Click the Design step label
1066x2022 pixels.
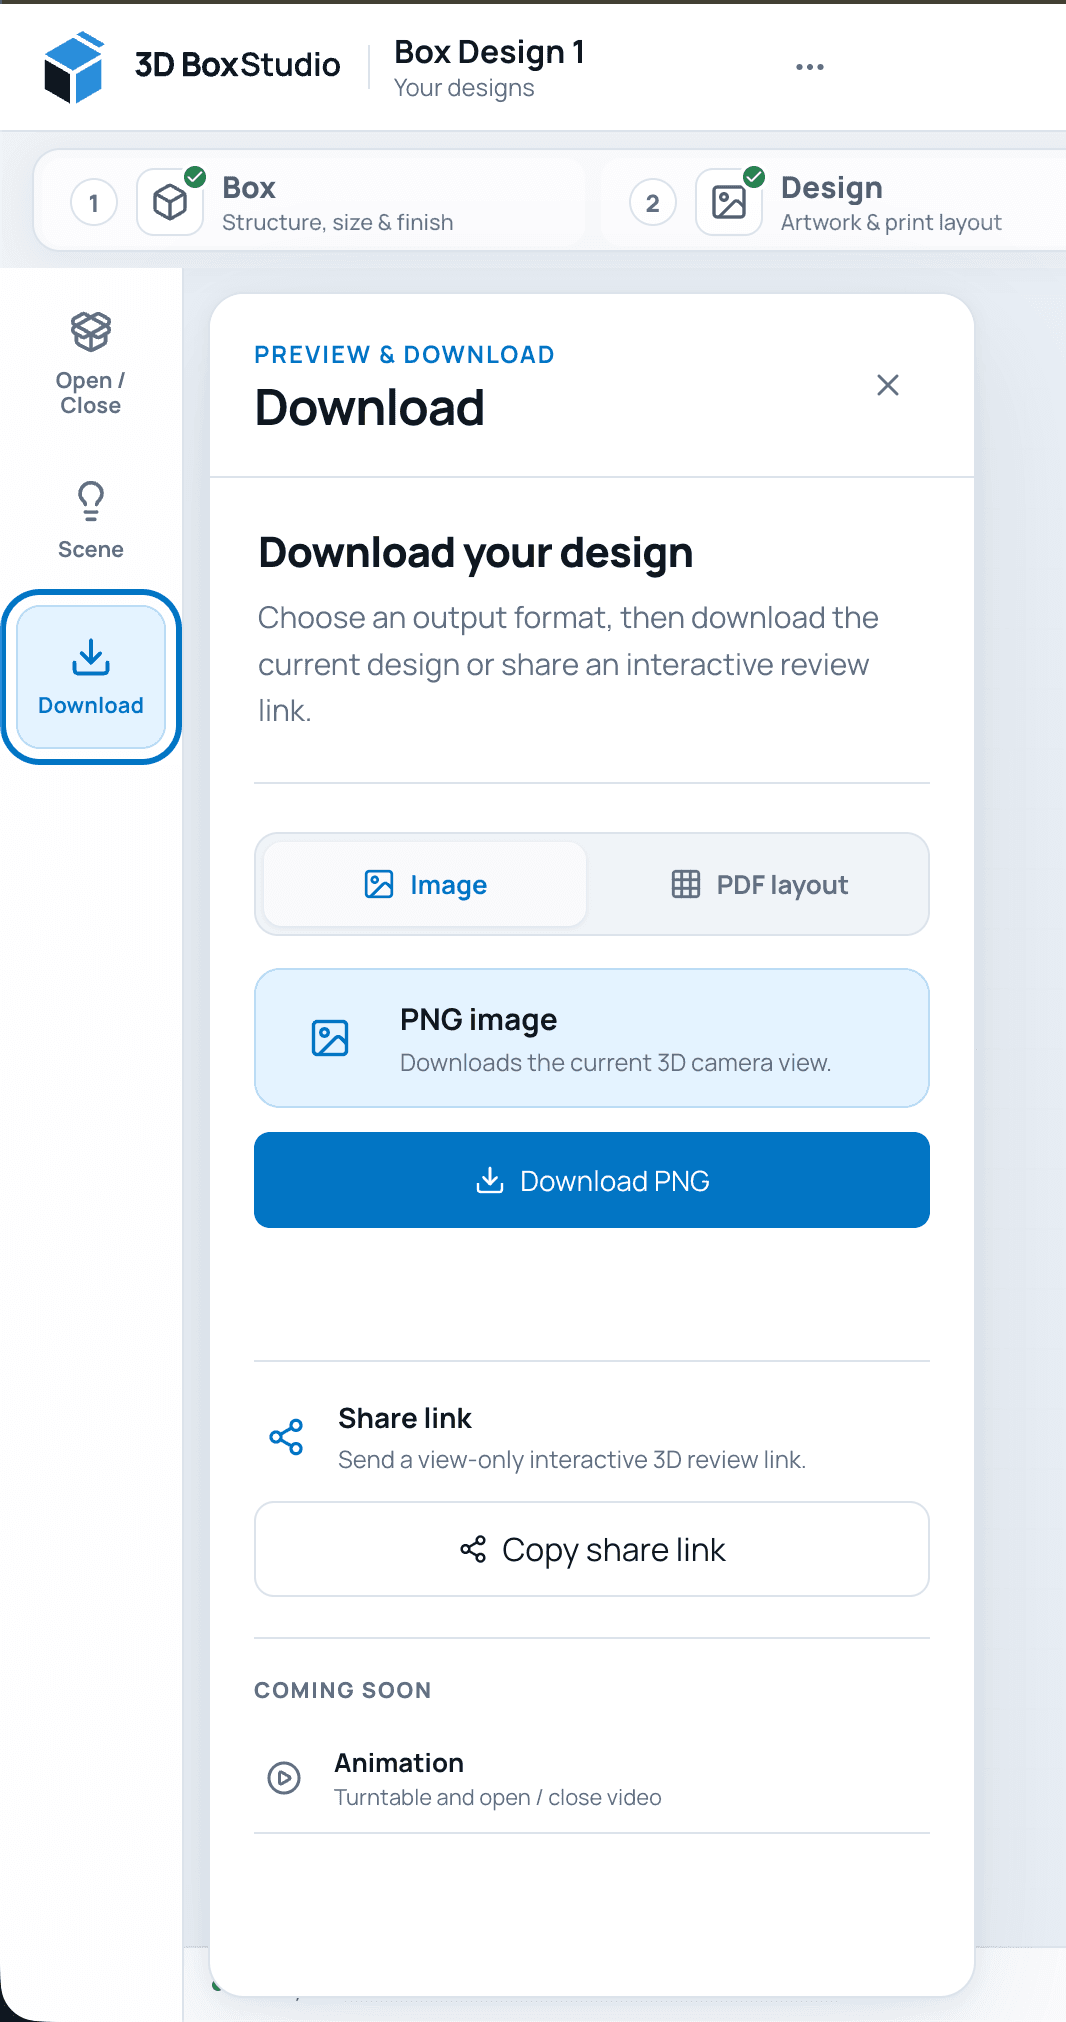[832, 188]
